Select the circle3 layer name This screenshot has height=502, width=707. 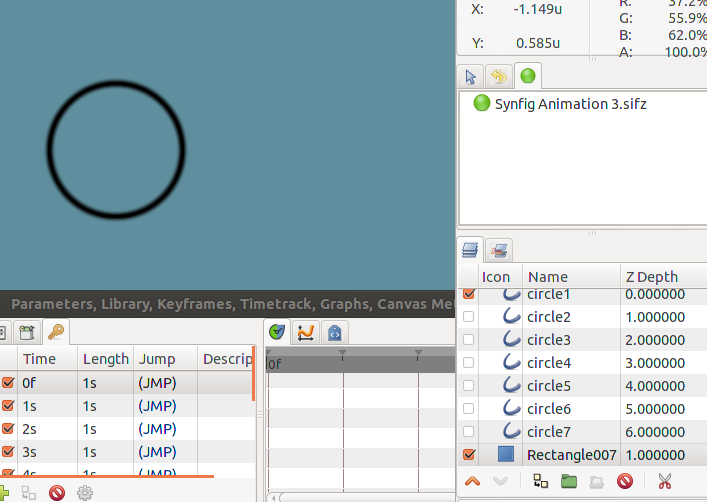point(549,340)
